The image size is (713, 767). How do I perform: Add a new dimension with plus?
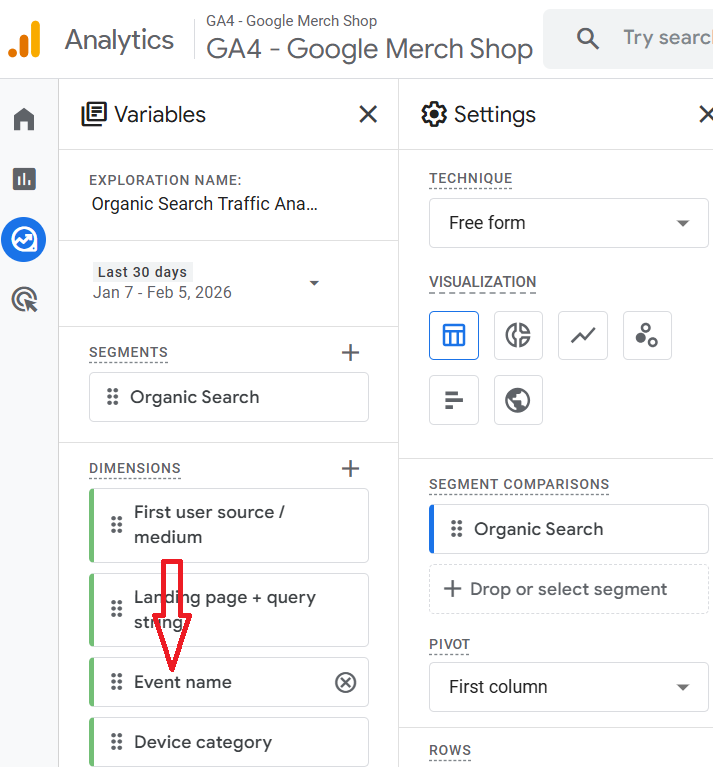[x=350, y=468]
